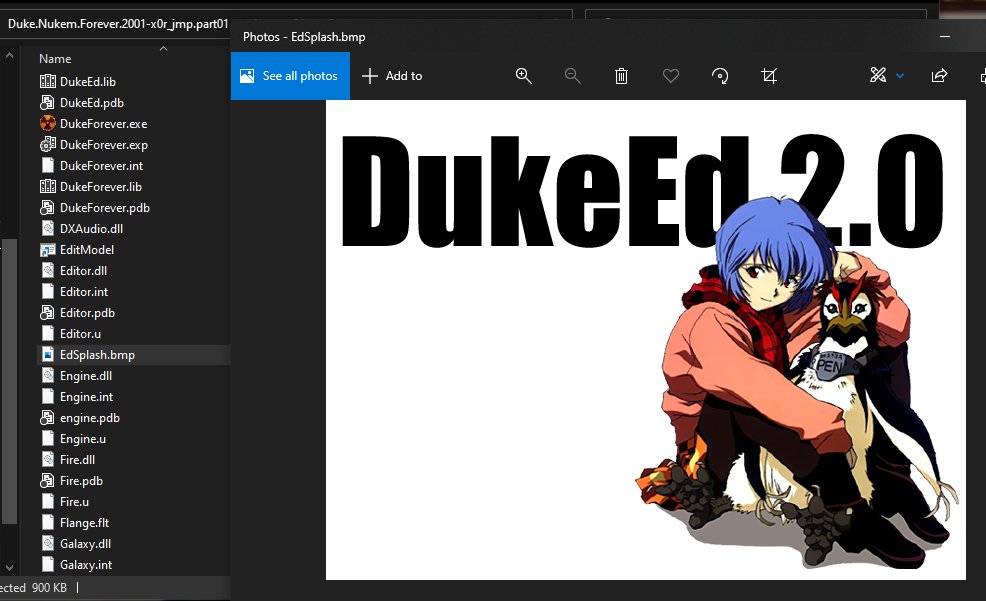Delete the photo with the trash icon
The image size is (986, 601).
pos(621,76)
